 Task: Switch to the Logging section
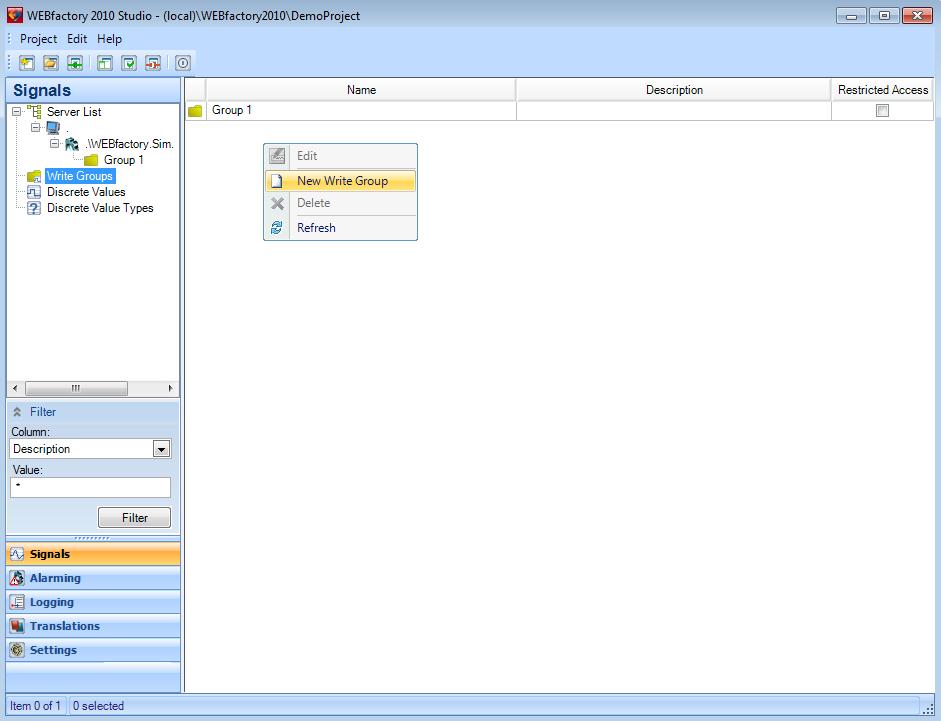click(52, 602)
